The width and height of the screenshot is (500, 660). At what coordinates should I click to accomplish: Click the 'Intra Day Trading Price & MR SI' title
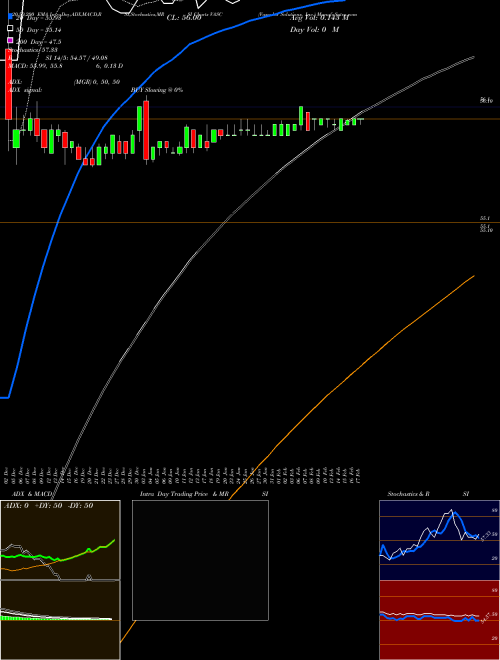tap(204, 494)
